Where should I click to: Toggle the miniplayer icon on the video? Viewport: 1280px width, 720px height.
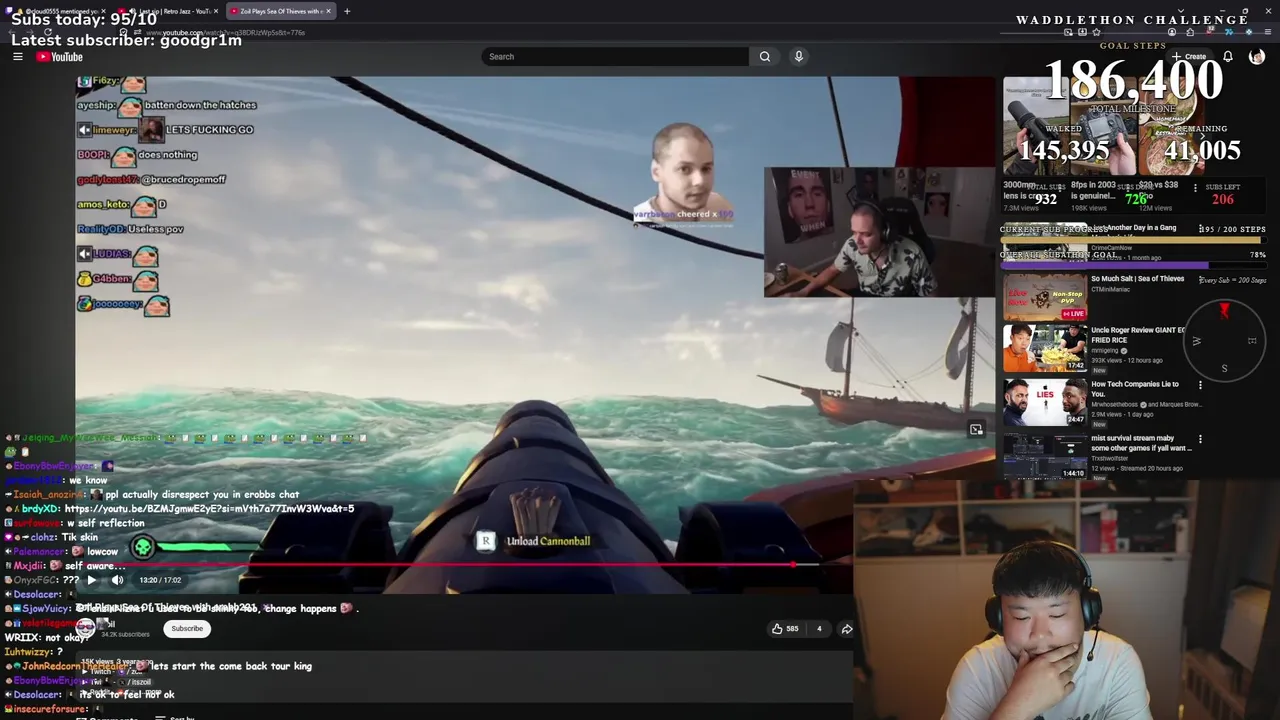click(x=976, y=429)
